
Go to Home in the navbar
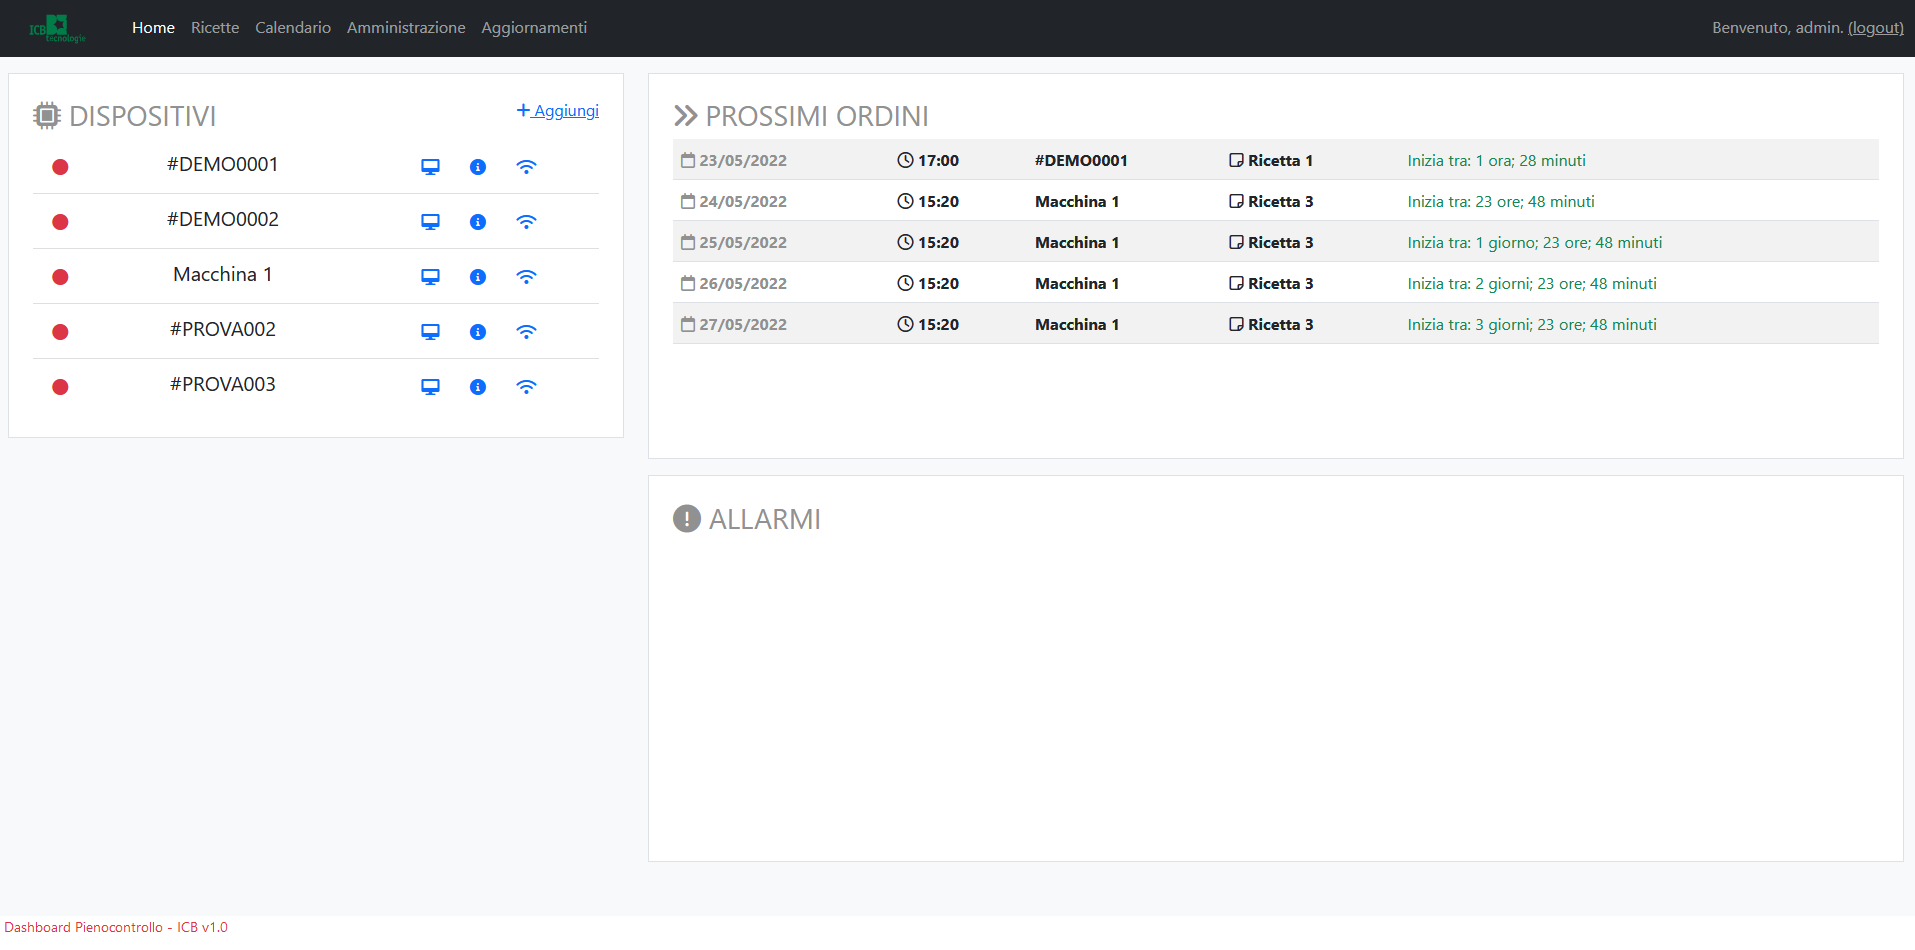click(x=153, y=28)
